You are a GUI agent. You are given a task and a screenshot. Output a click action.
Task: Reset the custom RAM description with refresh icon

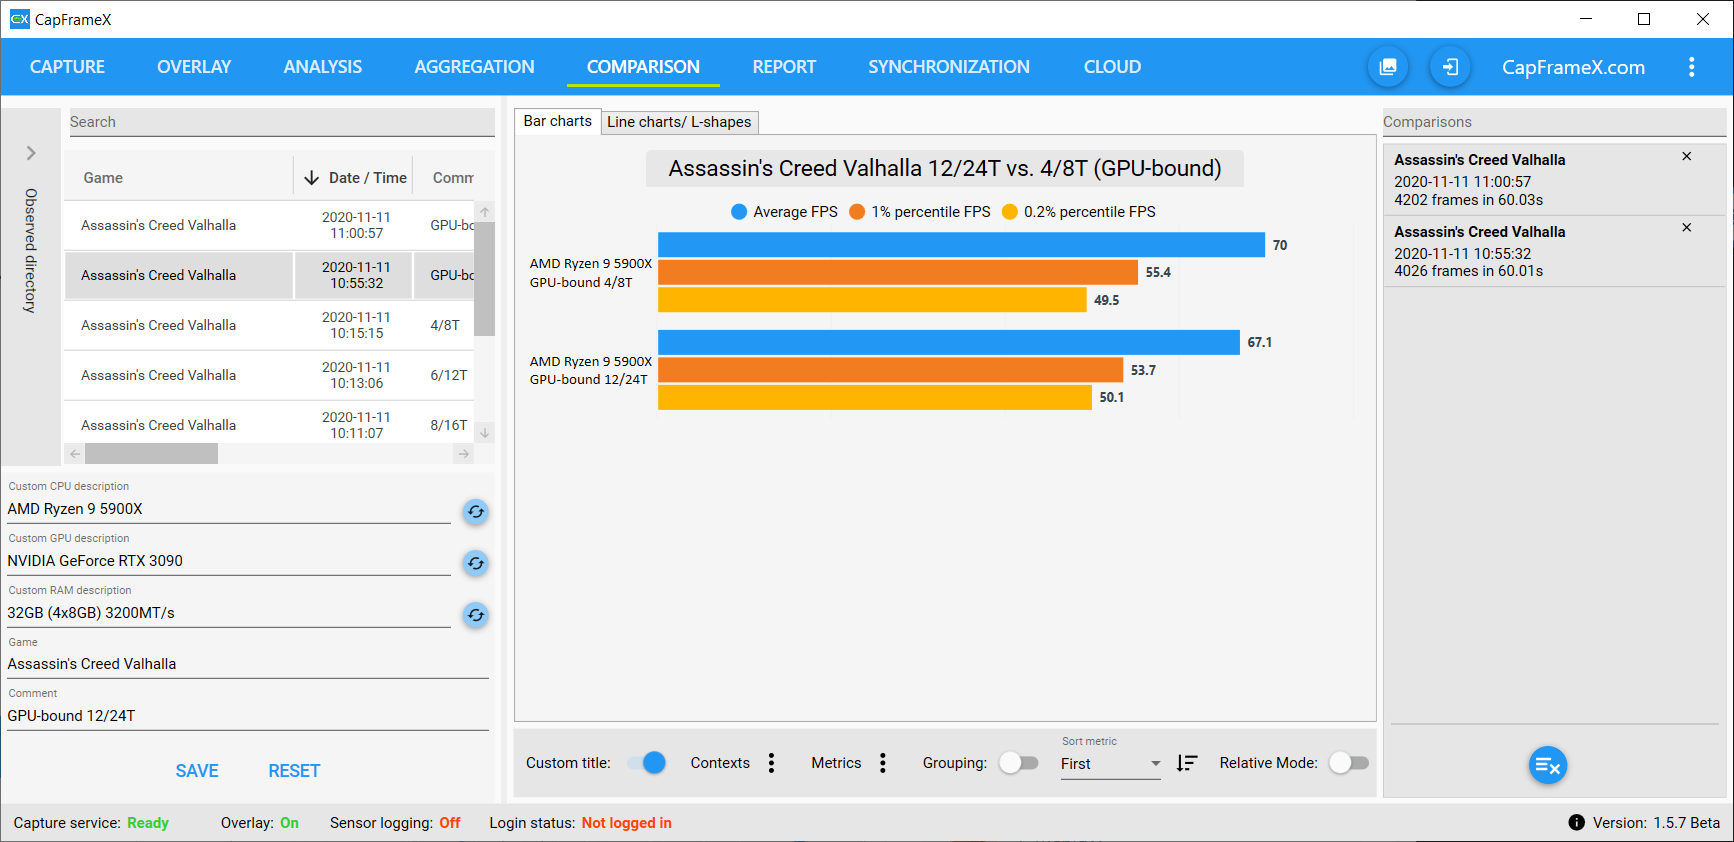(476, 615)
